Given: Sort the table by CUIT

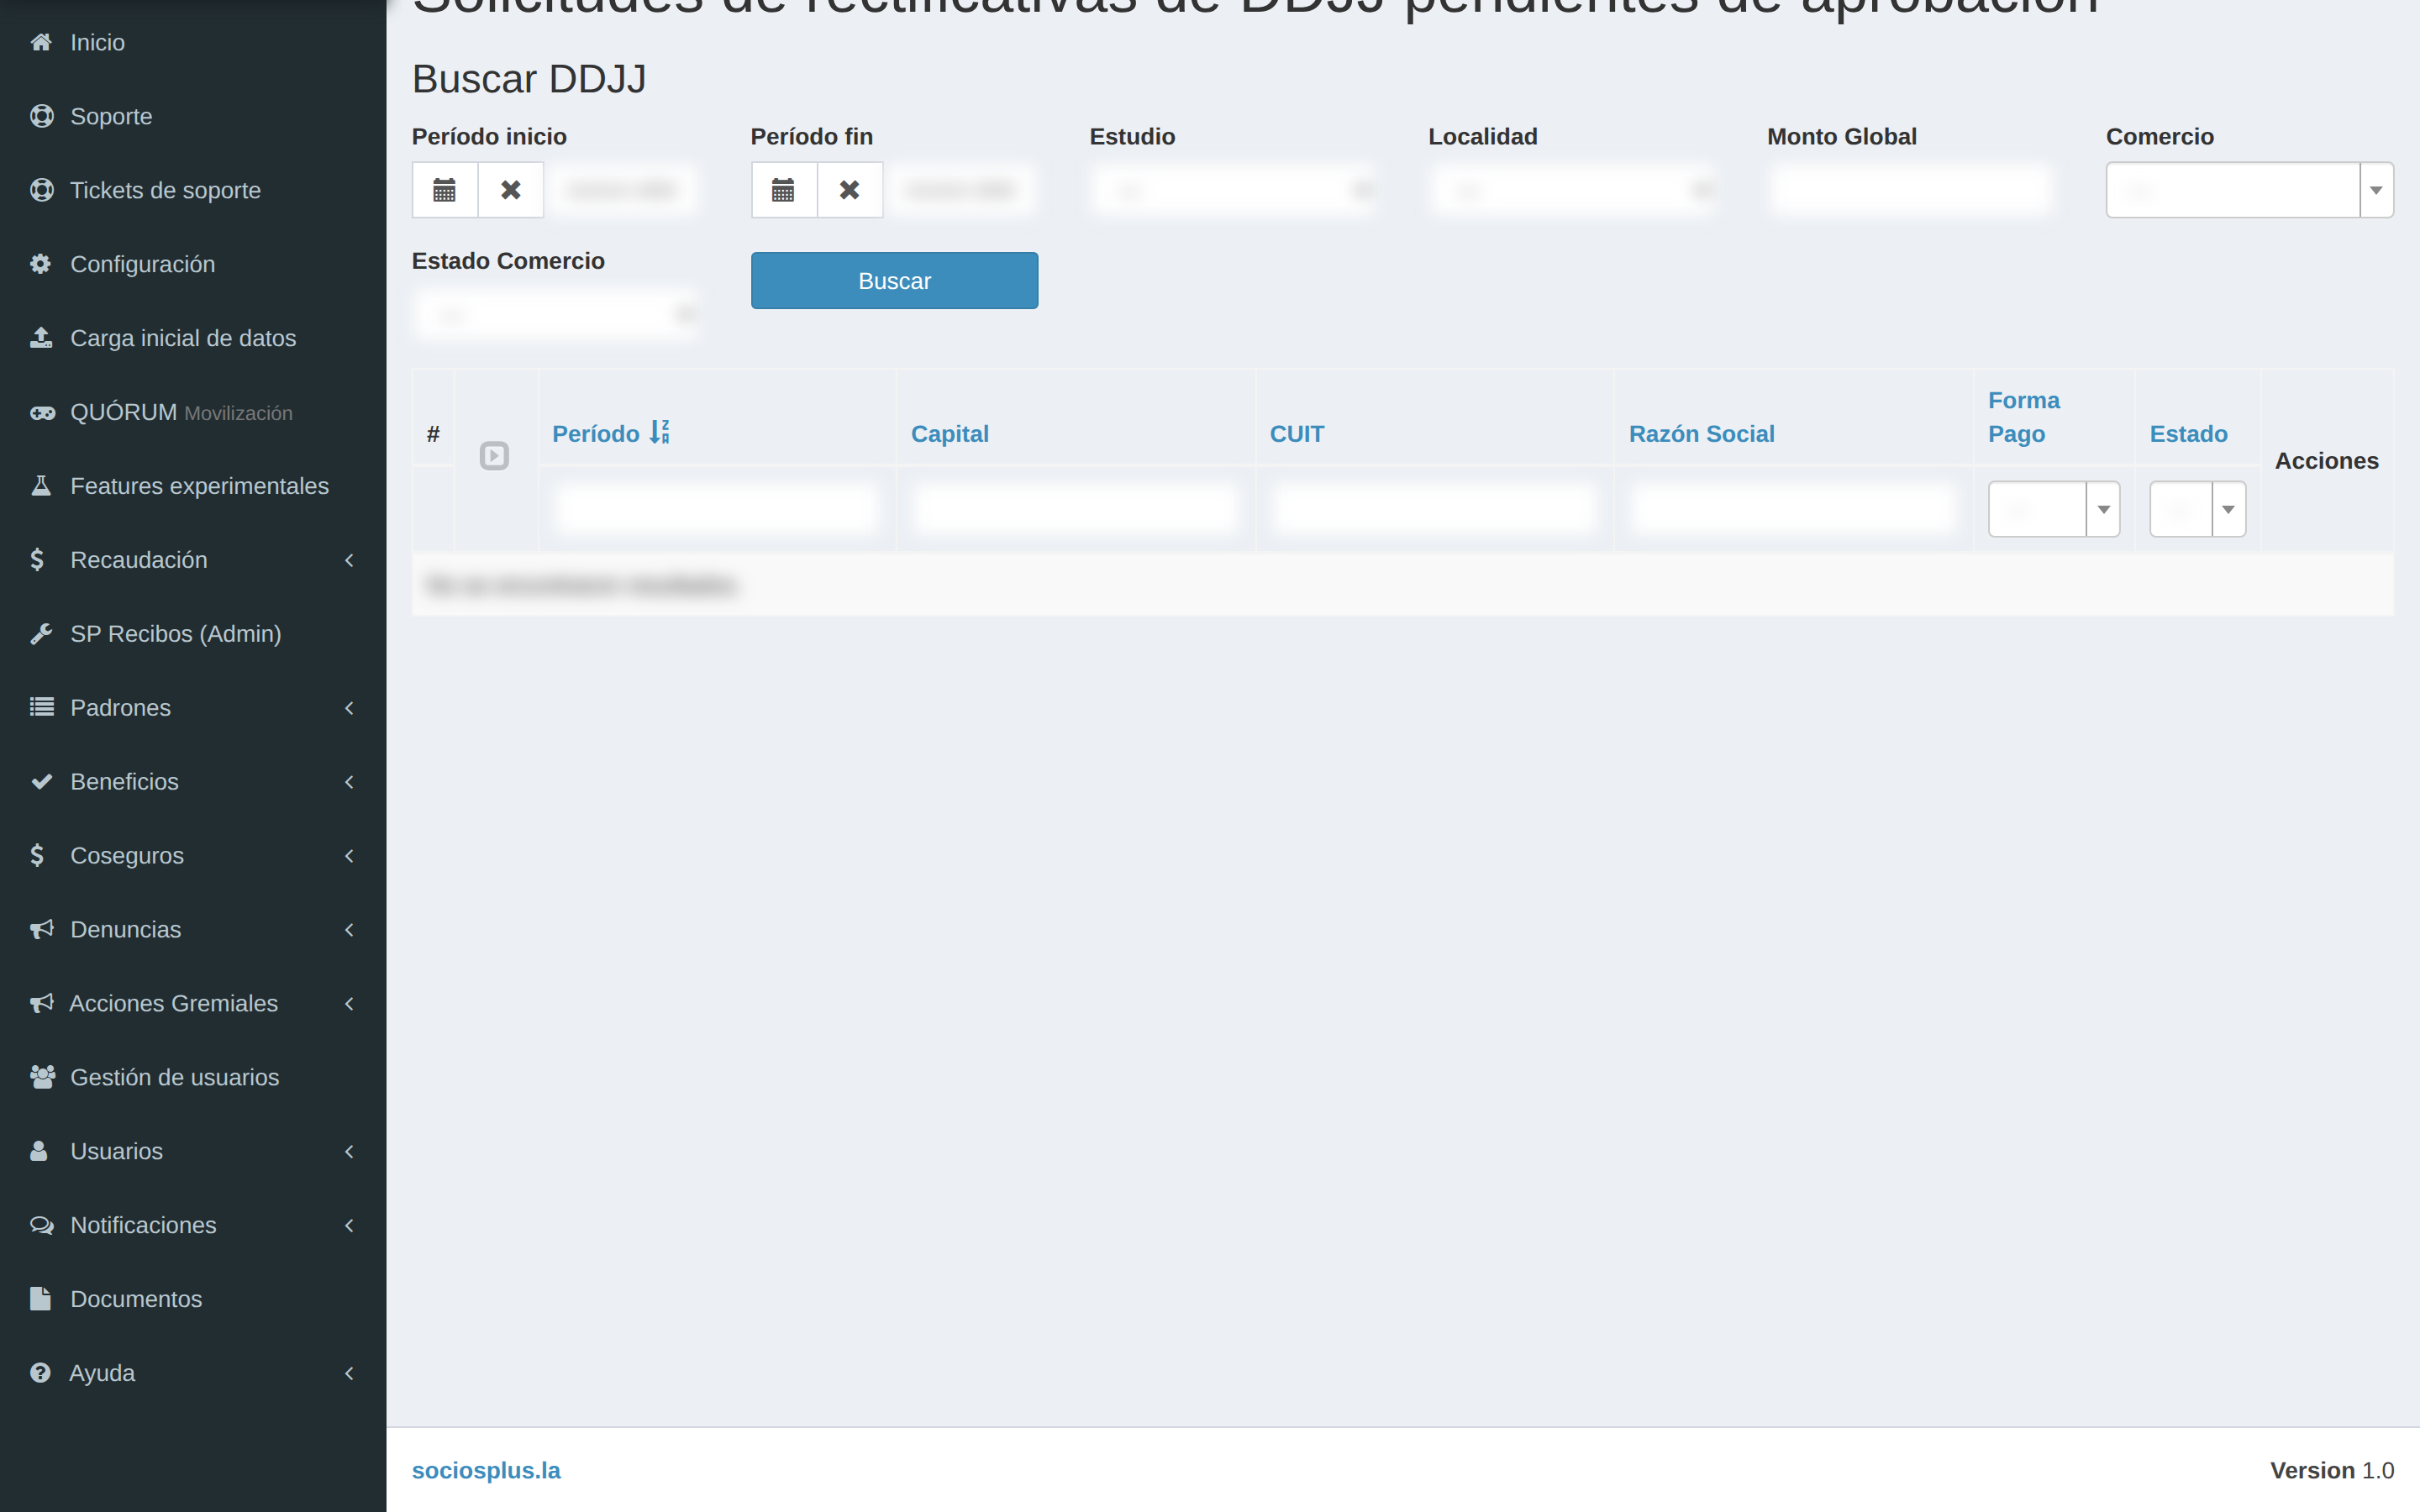Looking at the screenshot, I should tap(1296, 434).
